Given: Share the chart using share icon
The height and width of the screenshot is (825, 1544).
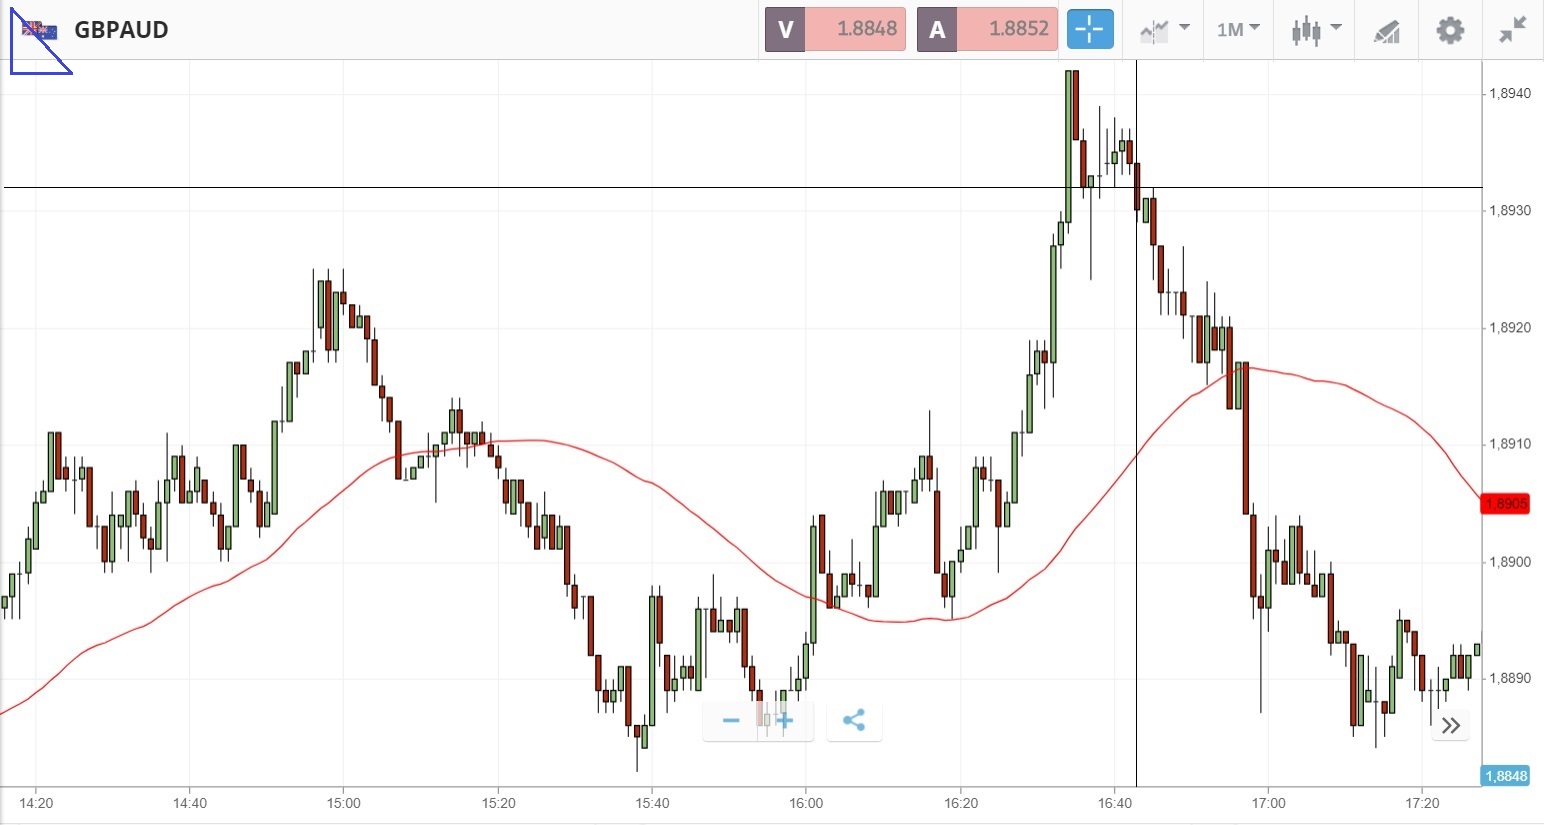Looking at the screenshot, I should (854, 720).
